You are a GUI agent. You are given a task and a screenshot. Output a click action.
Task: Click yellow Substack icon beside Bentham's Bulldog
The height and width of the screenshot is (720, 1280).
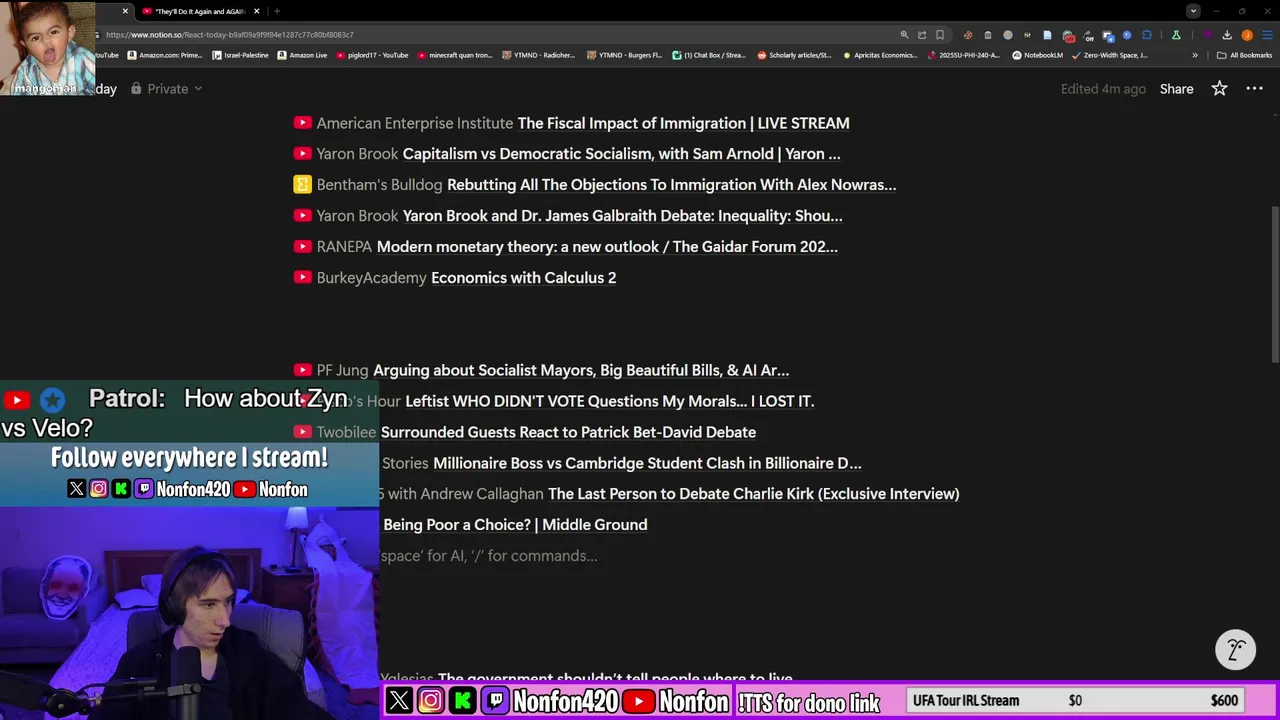[302, 184]
